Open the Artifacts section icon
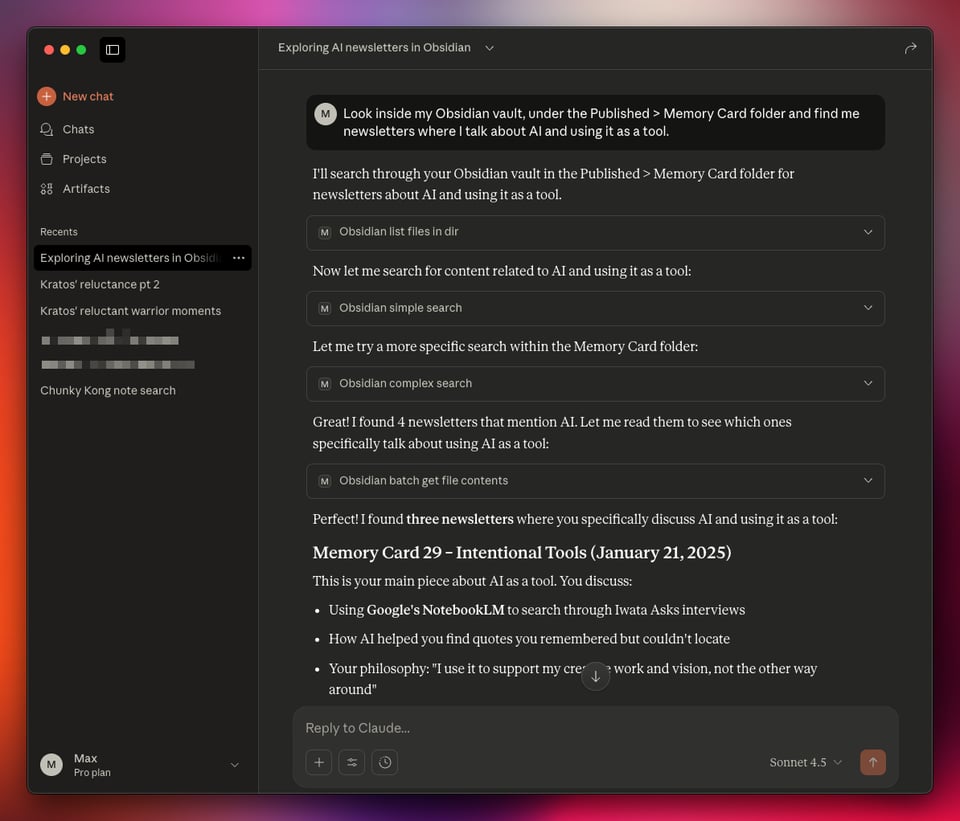 (x=44, y=188)
